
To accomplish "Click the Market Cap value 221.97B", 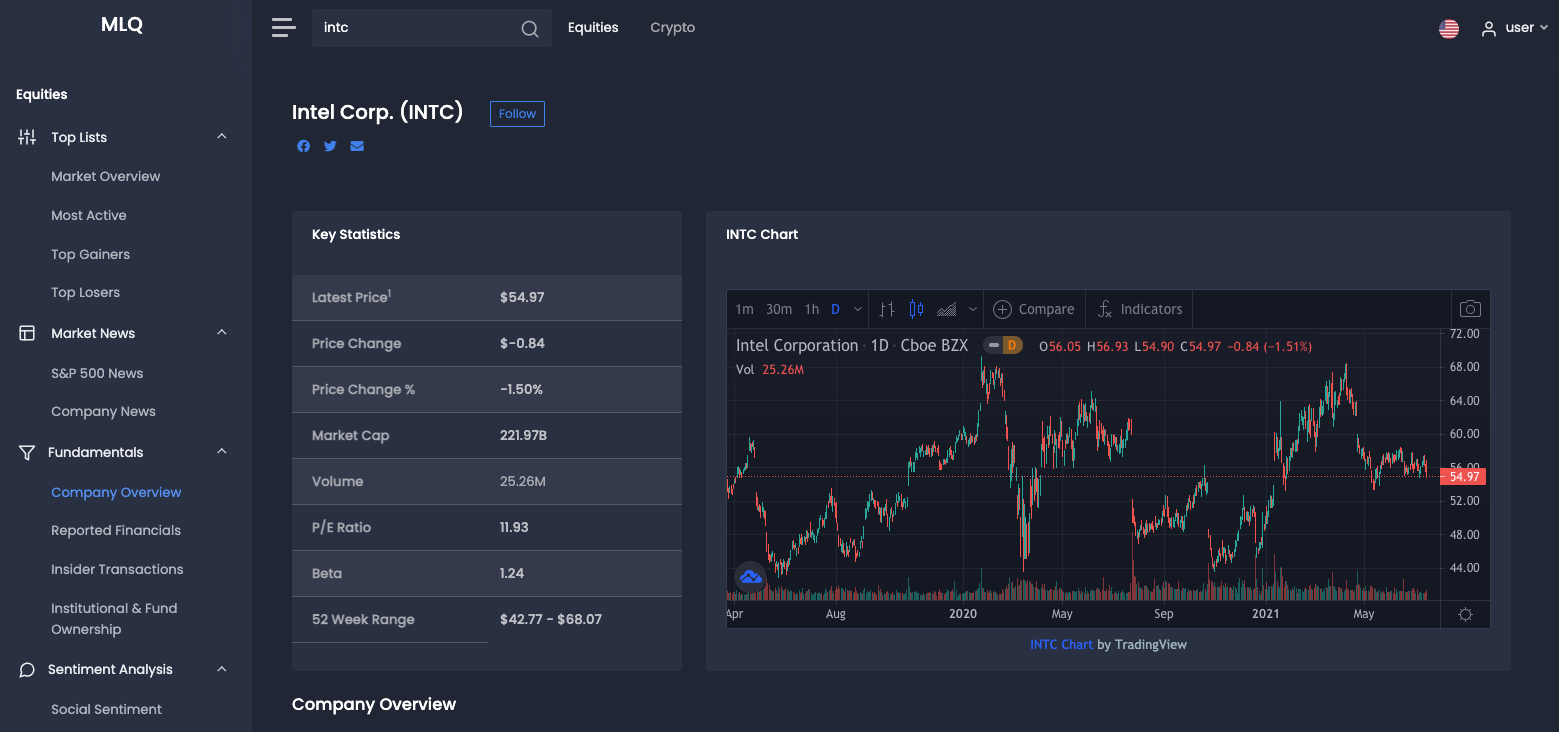I will pos(523,435).
